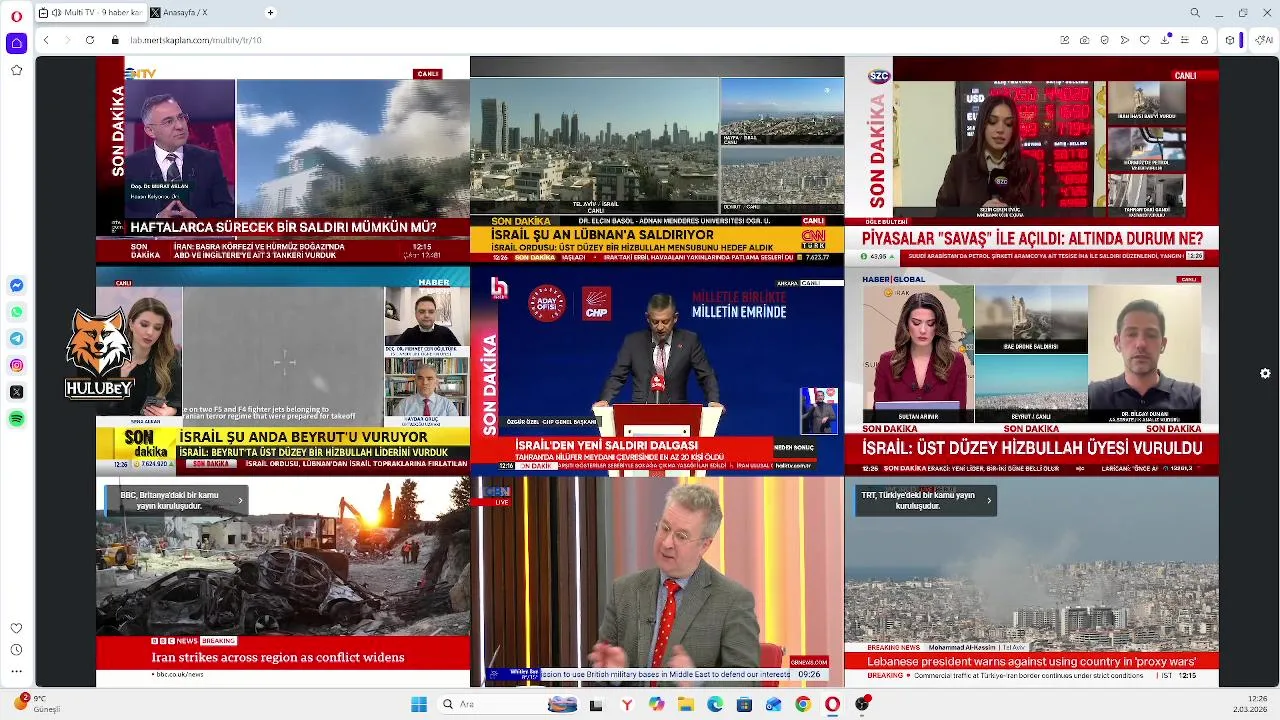Click 'HAFTALARCA SÜRECEK BİR SALDIRI MÜMKÜN MÜ?' headline
Screen dimensions: 1280x720
click(x=283, y=227)
